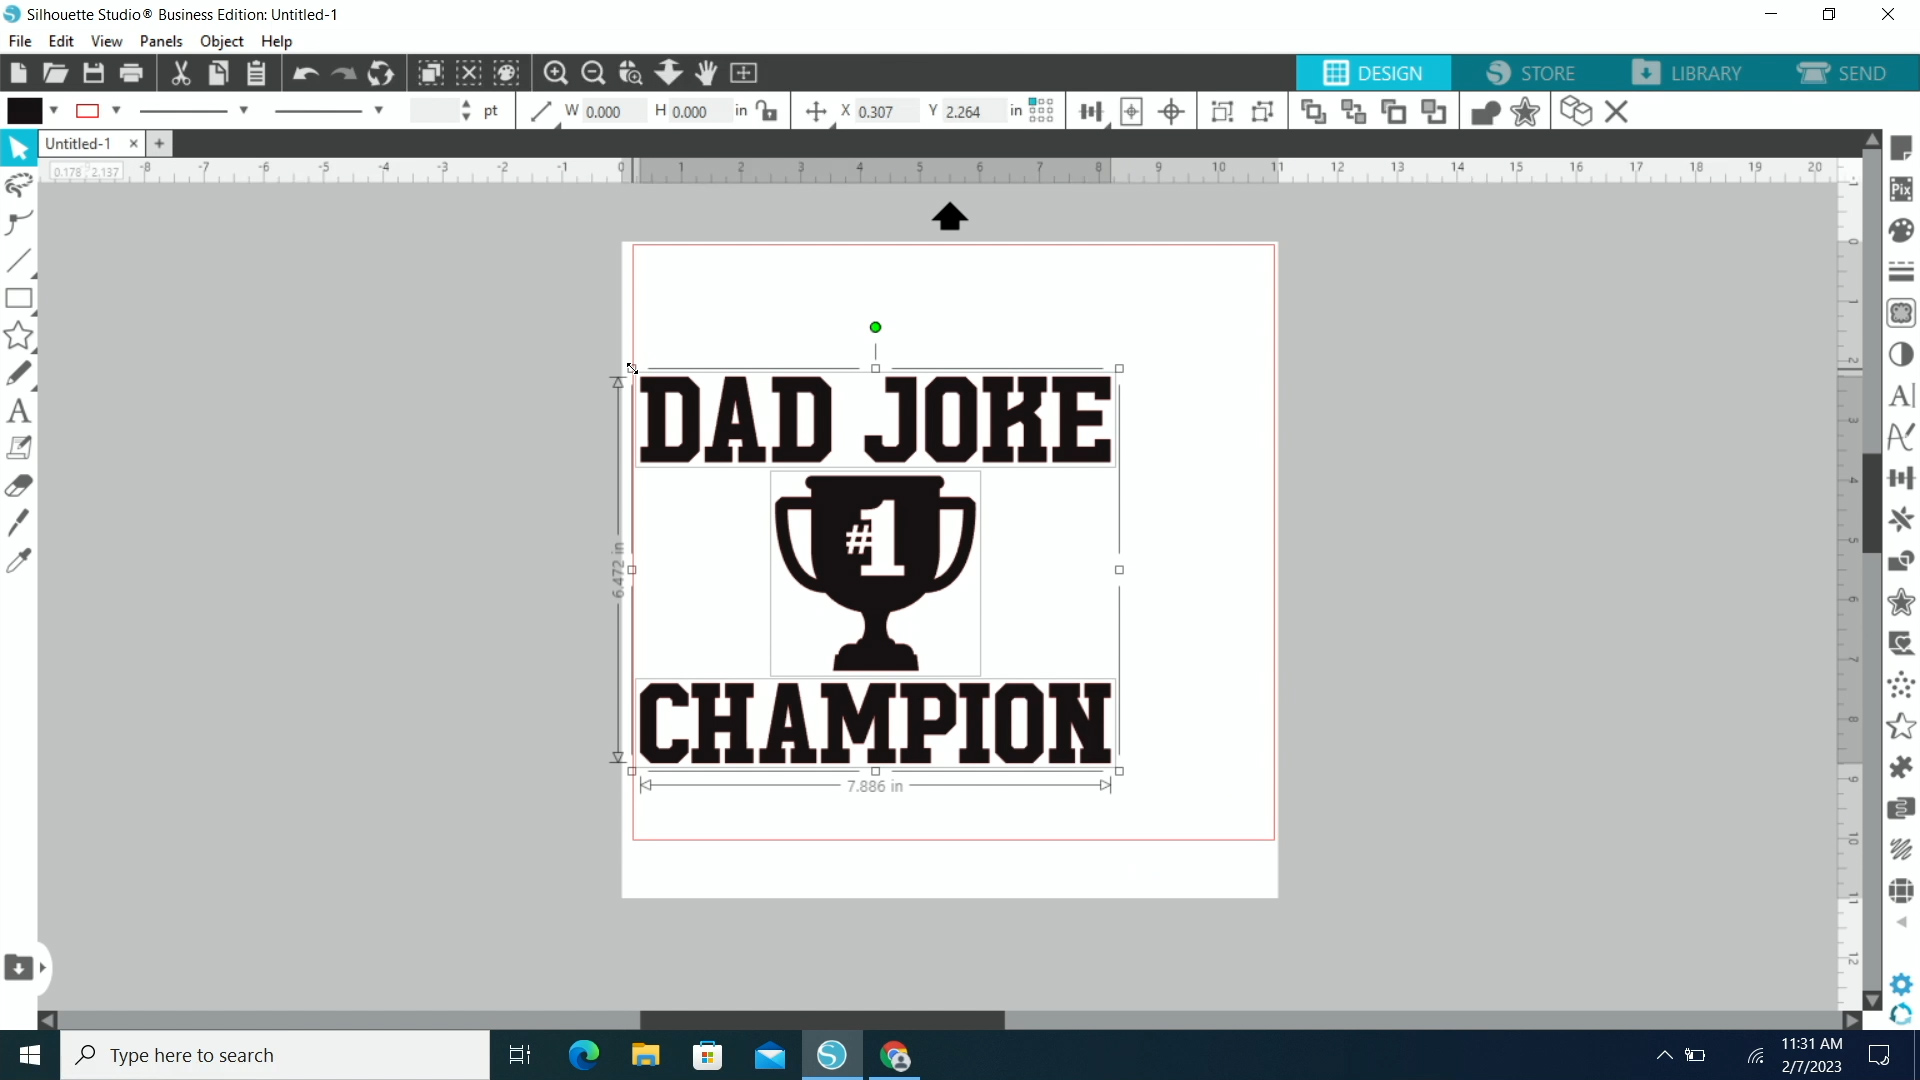
Task: Open the Object menu
Action: tap(221, 41)
